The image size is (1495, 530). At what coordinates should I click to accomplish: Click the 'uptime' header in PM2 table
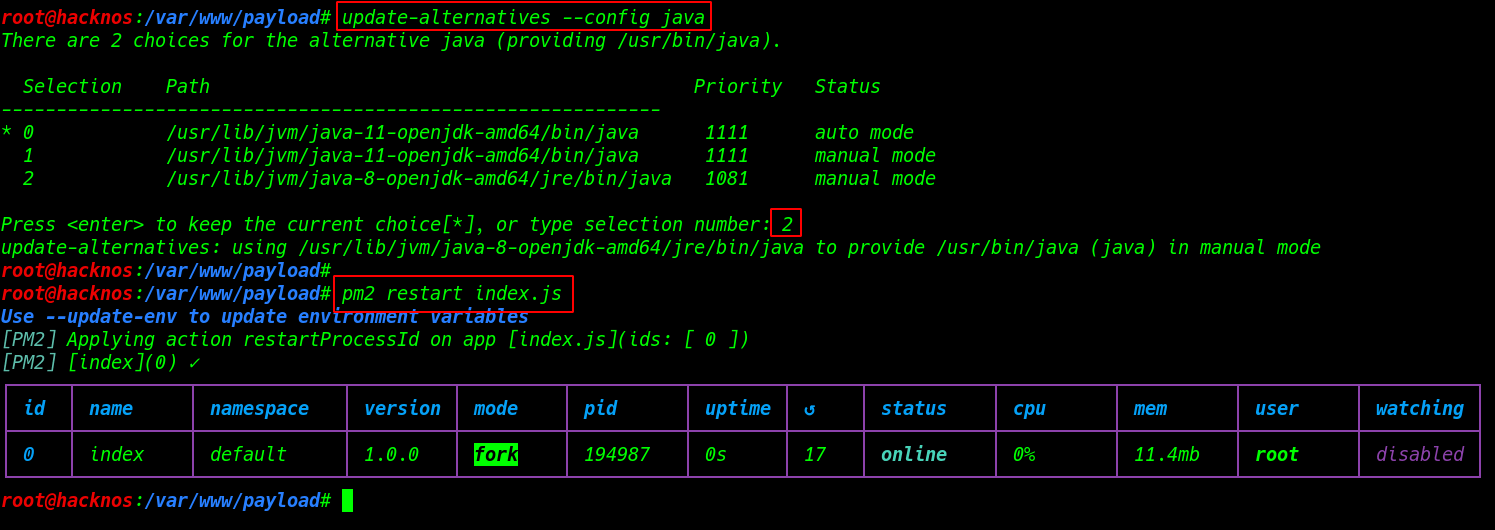[x=738, y=408]
